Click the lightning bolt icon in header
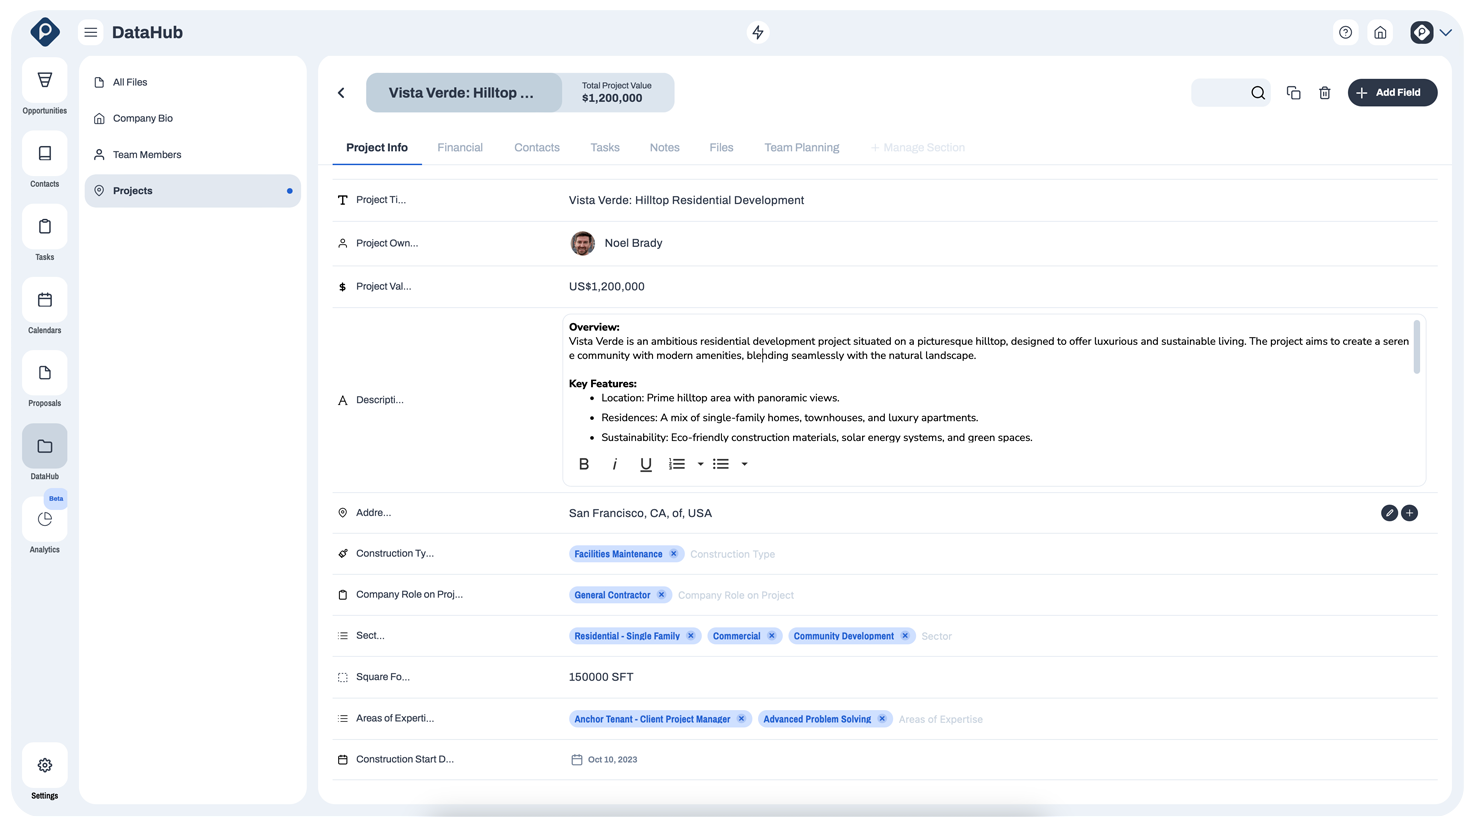 (758, 32)
